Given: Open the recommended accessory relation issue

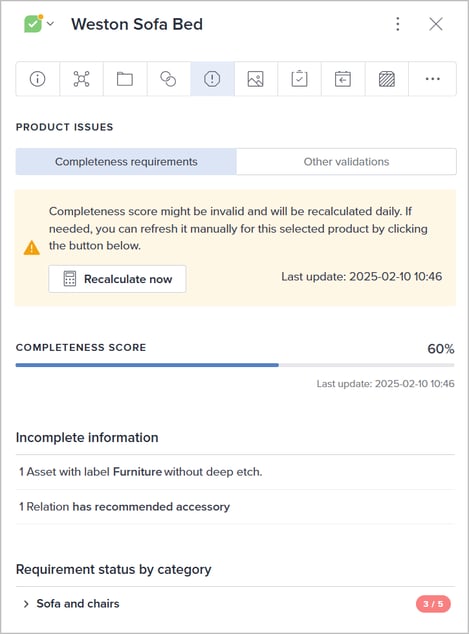Looking at the screenshot, I should [125, 507].
